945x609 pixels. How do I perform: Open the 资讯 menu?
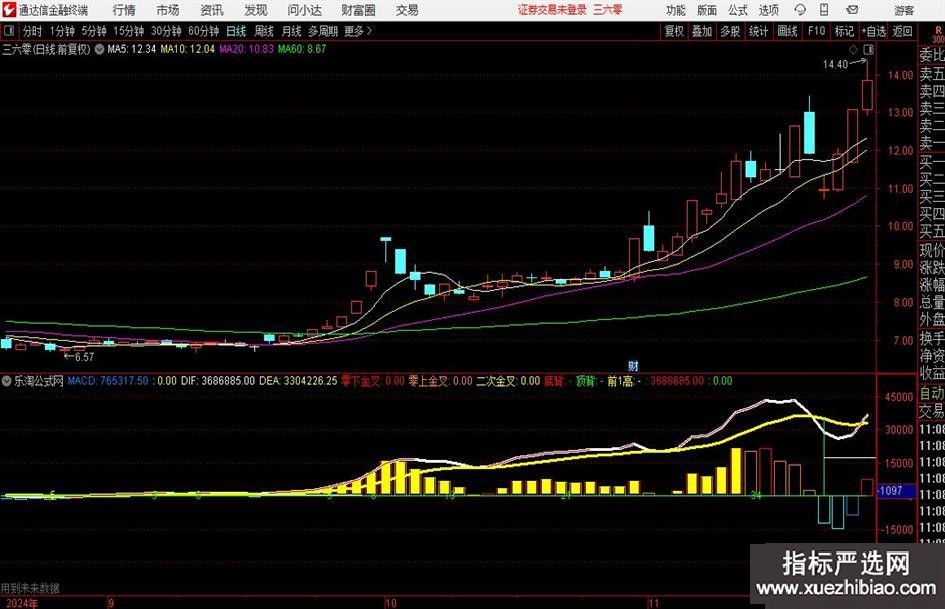point(212,10)
